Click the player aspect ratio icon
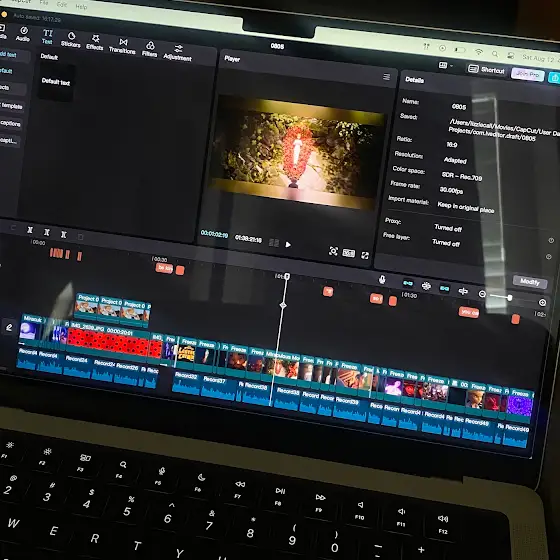 (349, 253)
